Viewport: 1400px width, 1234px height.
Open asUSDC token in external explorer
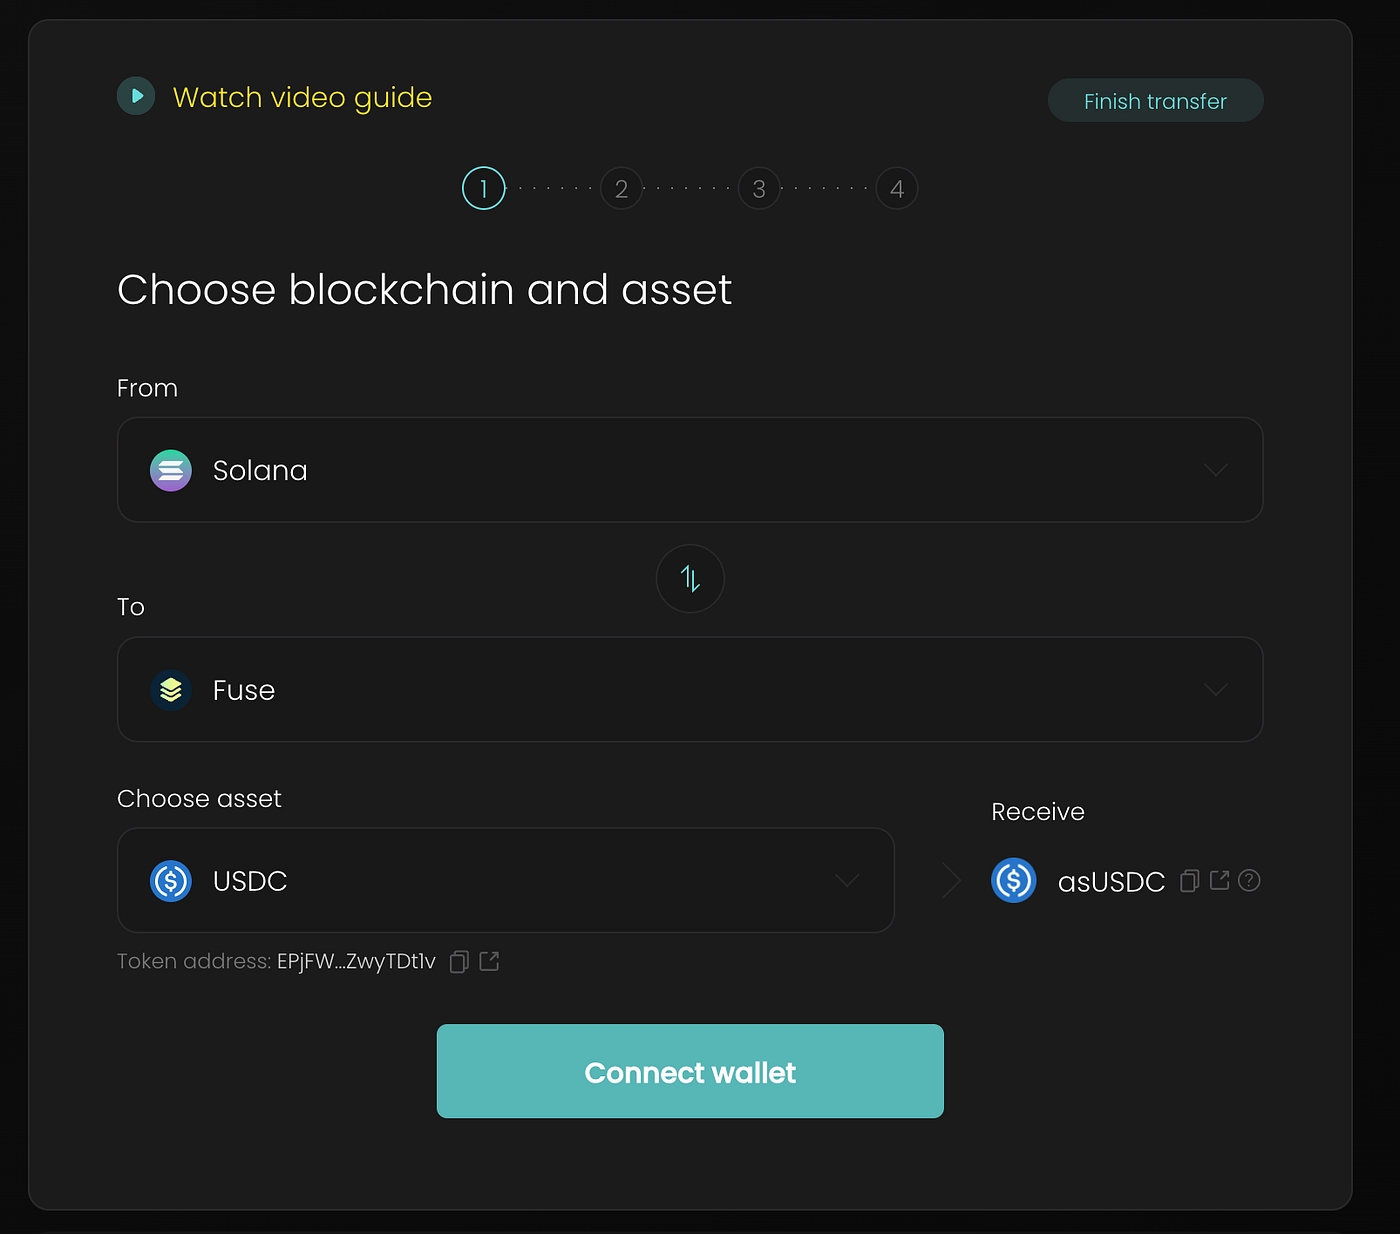pos(1219,880)
